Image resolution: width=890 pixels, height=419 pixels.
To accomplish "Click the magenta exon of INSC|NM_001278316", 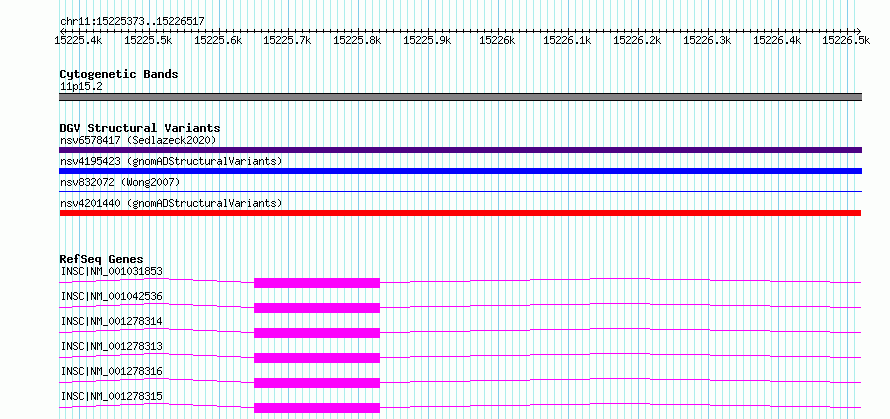I will tap(317, 383).
